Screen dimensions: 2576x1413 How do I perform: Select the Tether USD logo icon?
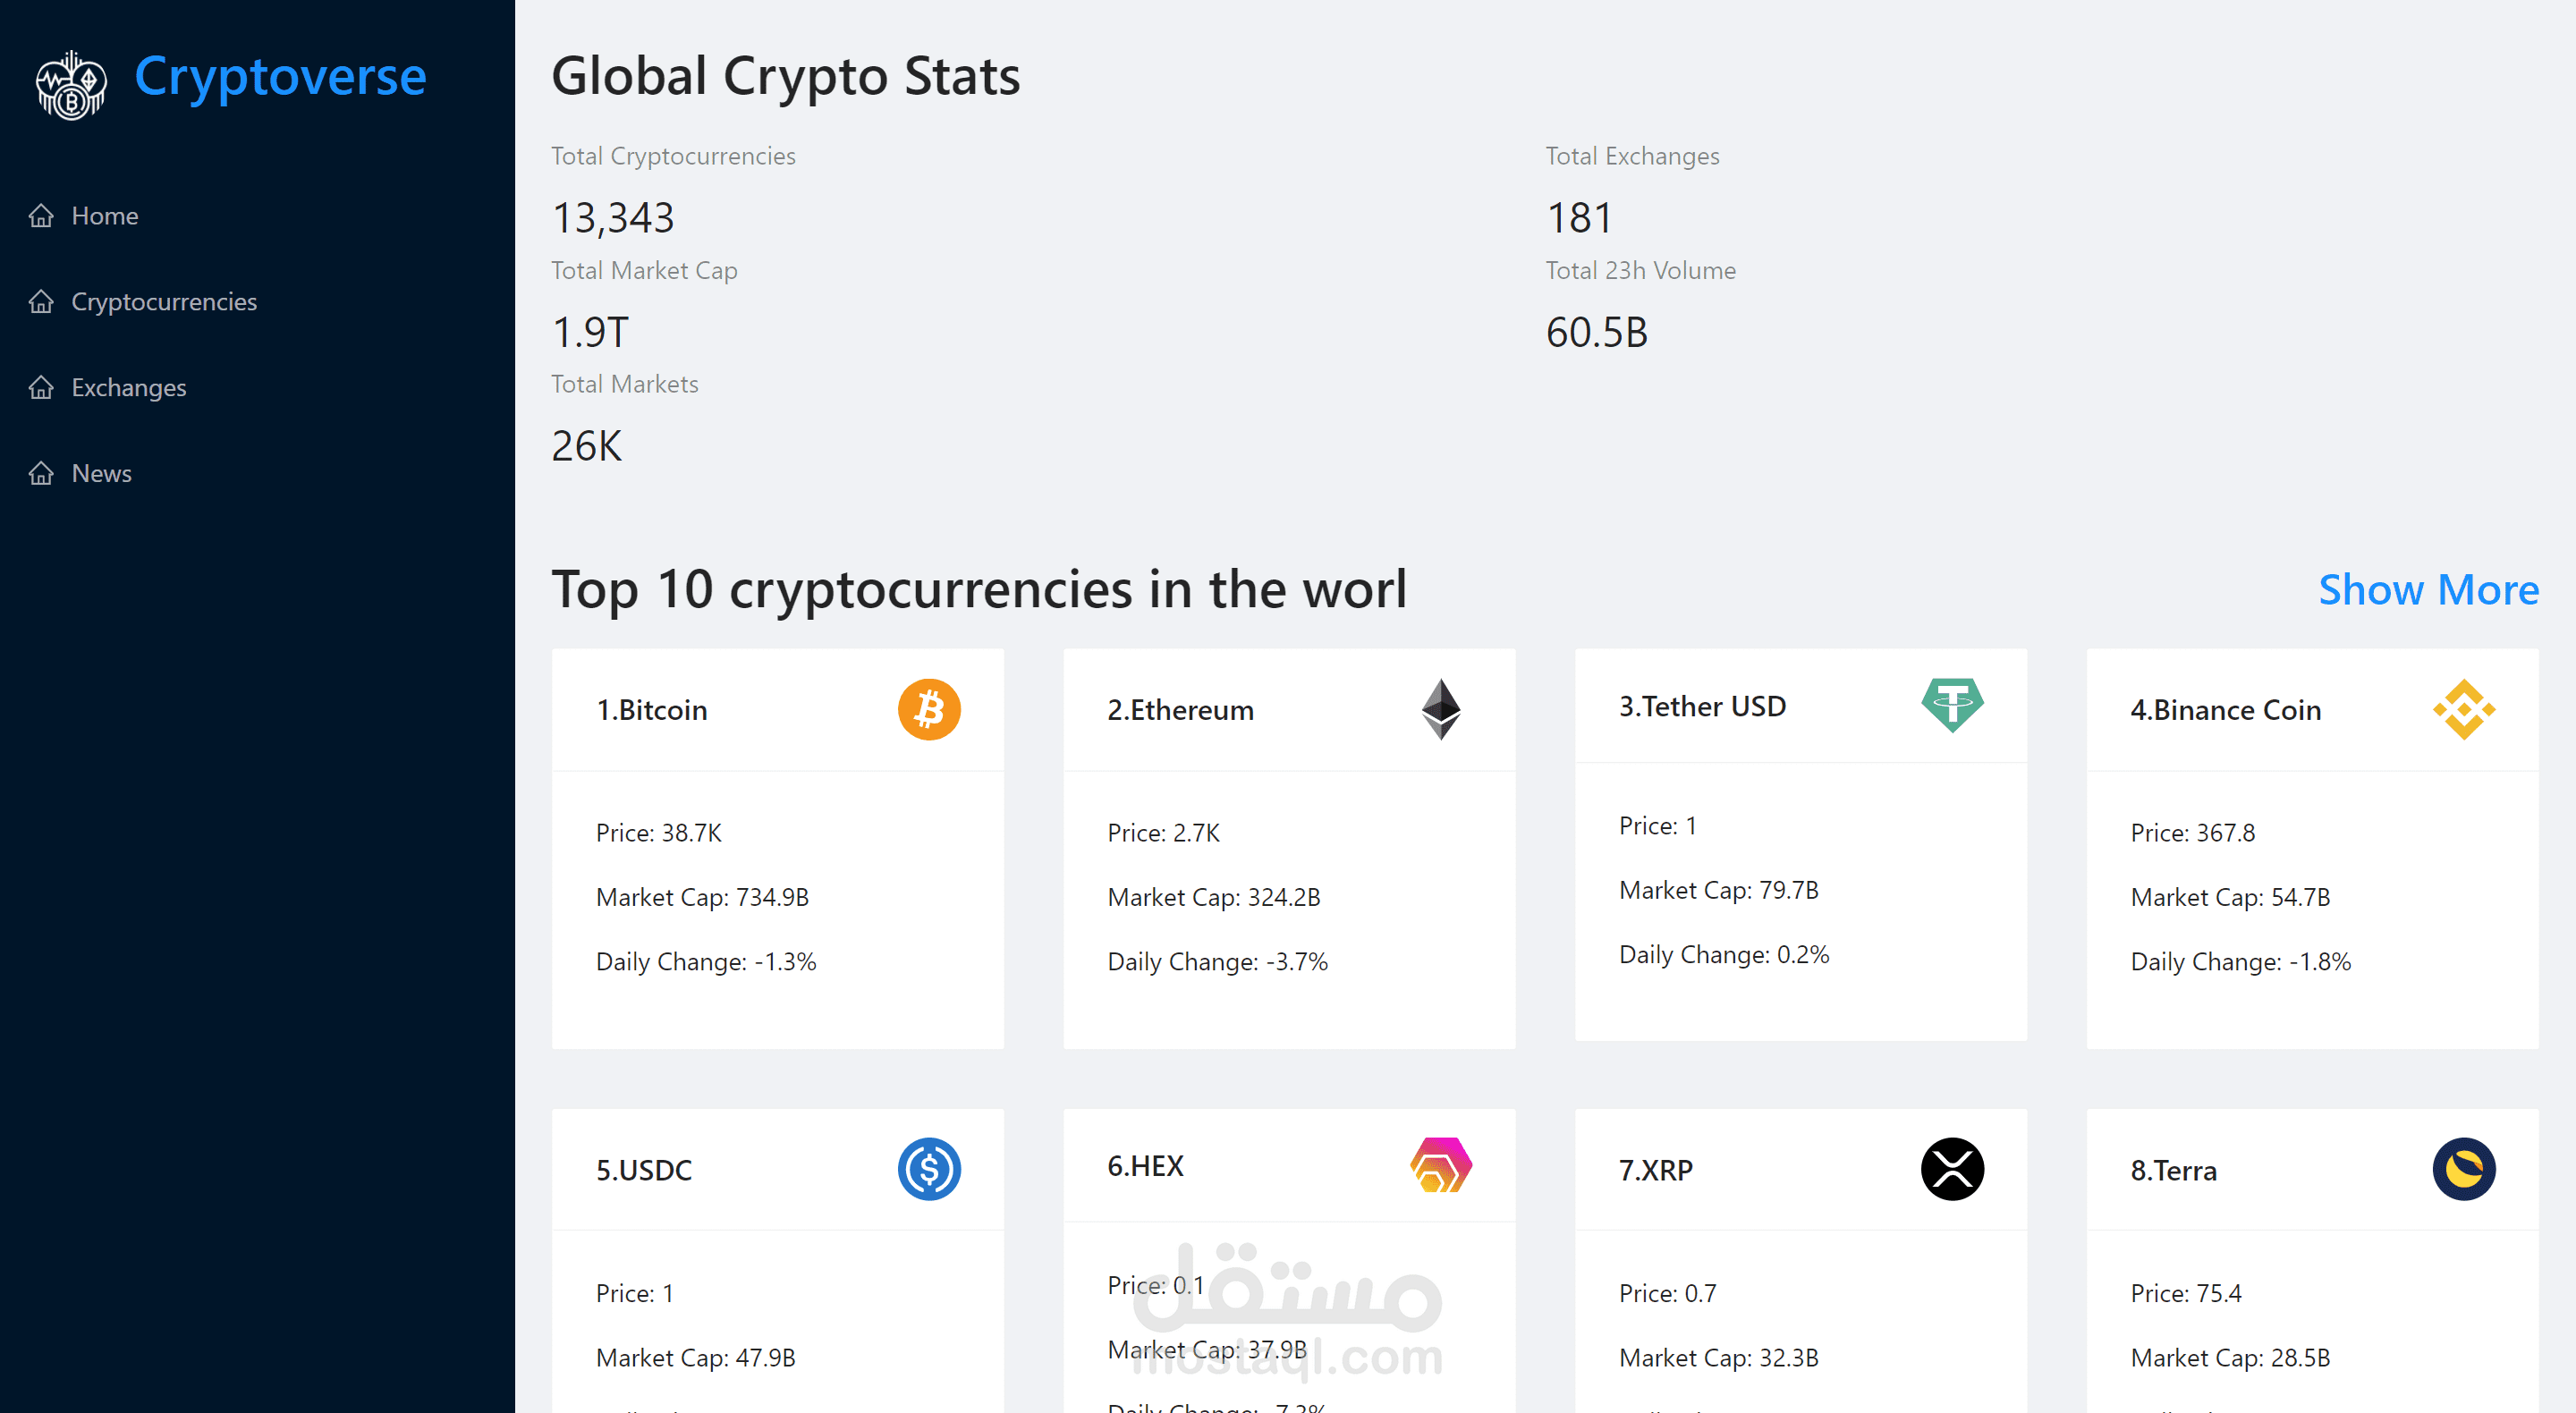(x=1953, y=706)
